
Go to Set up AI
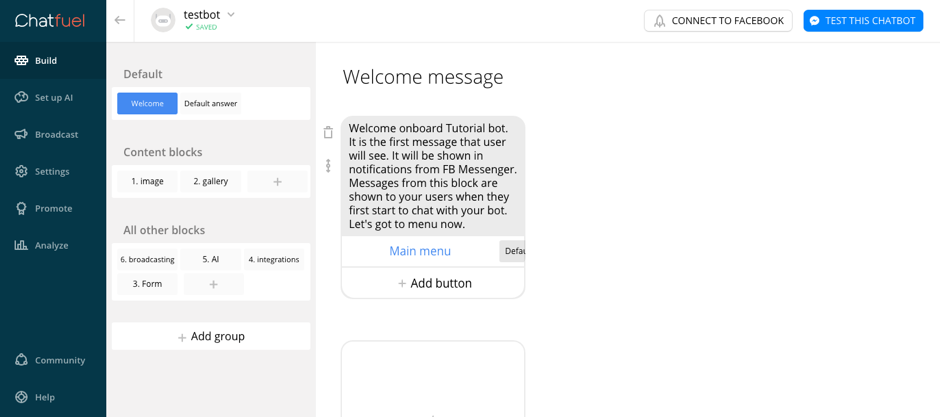click(53, 97)
